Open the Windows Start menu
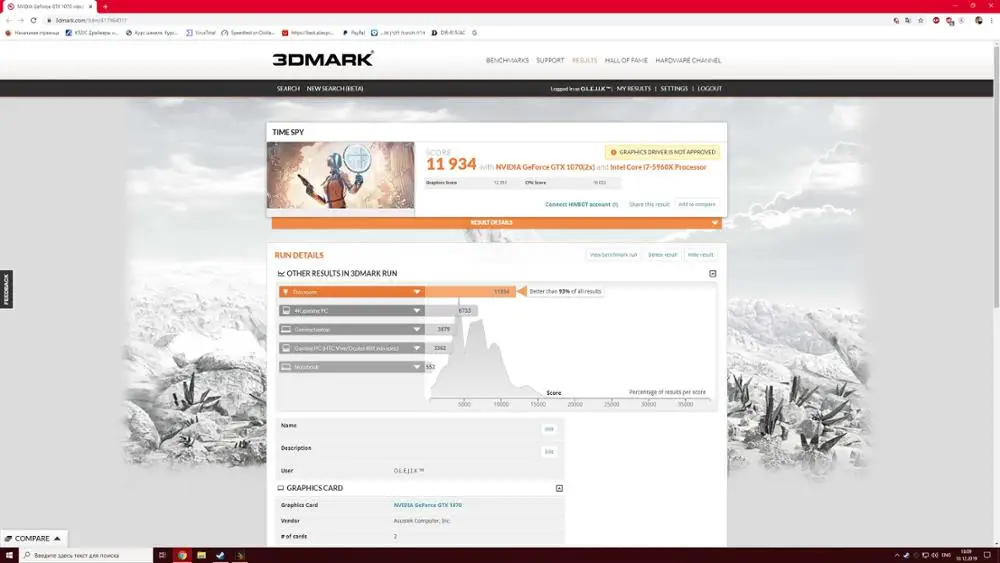Screen dimensions: 1000x563 click(x=9, y=555)
